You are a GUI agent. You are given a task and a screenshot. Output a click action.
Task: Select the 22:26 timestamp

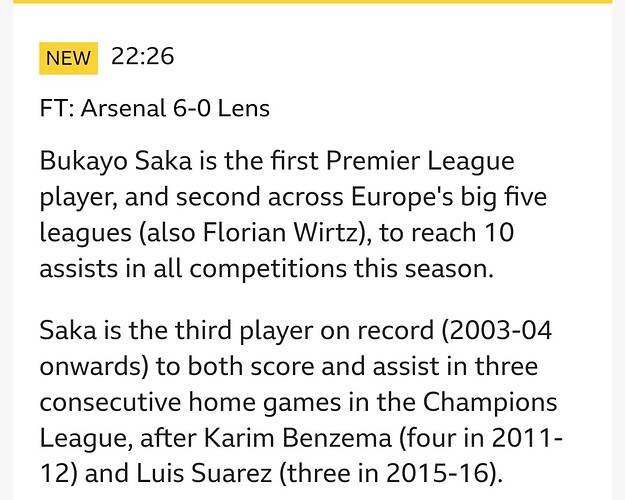(x=142, y=56)
